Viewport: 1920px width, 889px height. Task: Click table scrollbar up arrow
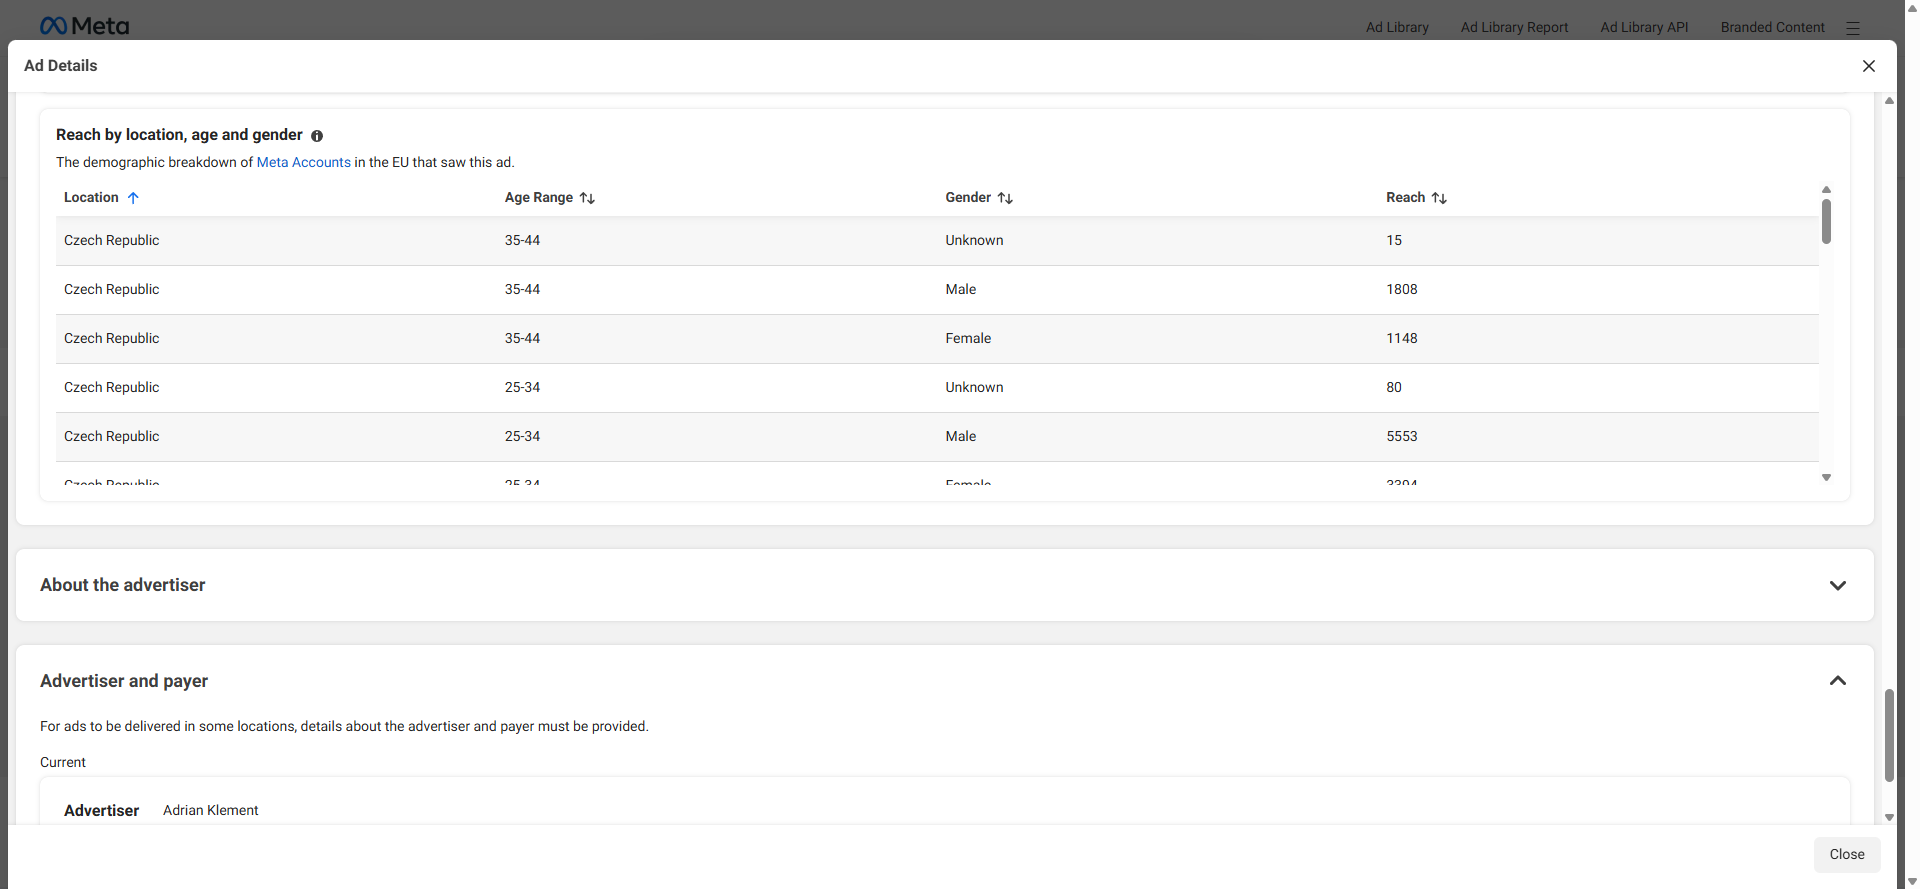[1826, 189]
